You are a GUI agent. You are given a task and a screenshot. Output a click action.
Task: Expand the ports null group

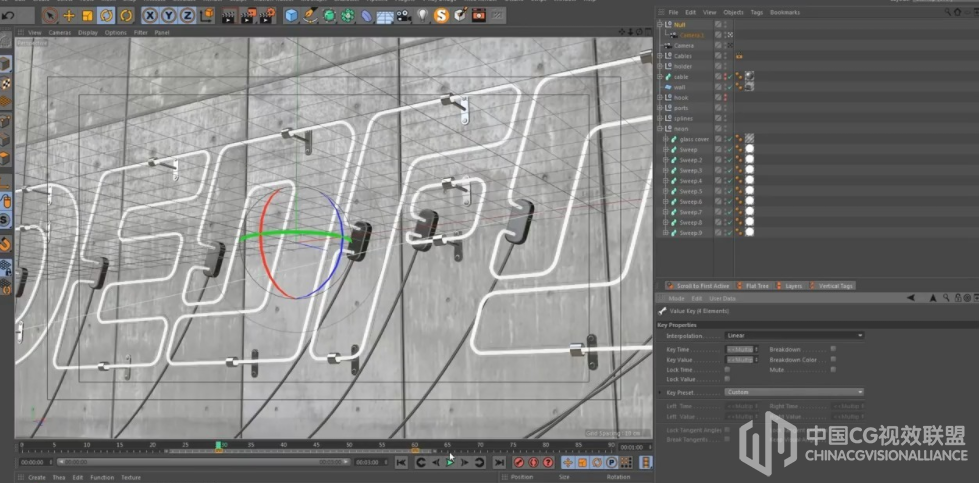pyautogui.click(x=660, y=108)
